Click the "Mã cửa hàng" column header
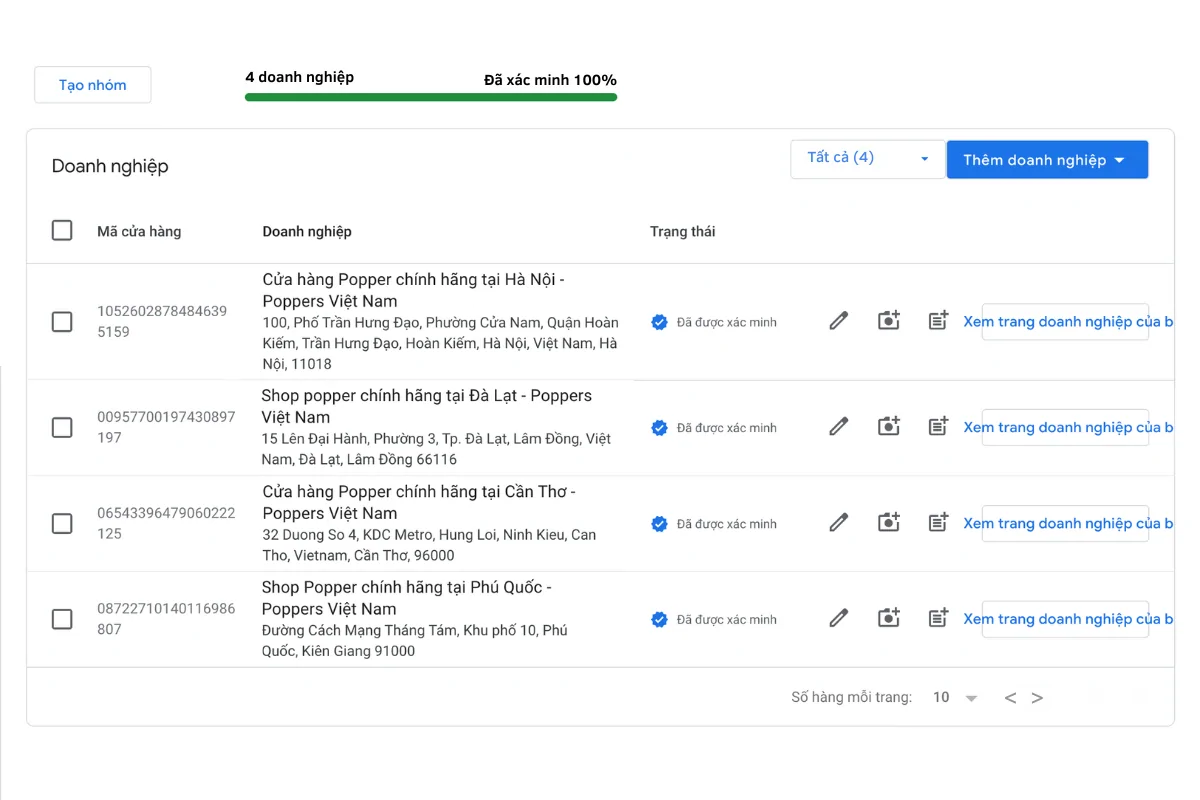The height and width of the screenshot is (800, 1200). (x=139, y=231)
